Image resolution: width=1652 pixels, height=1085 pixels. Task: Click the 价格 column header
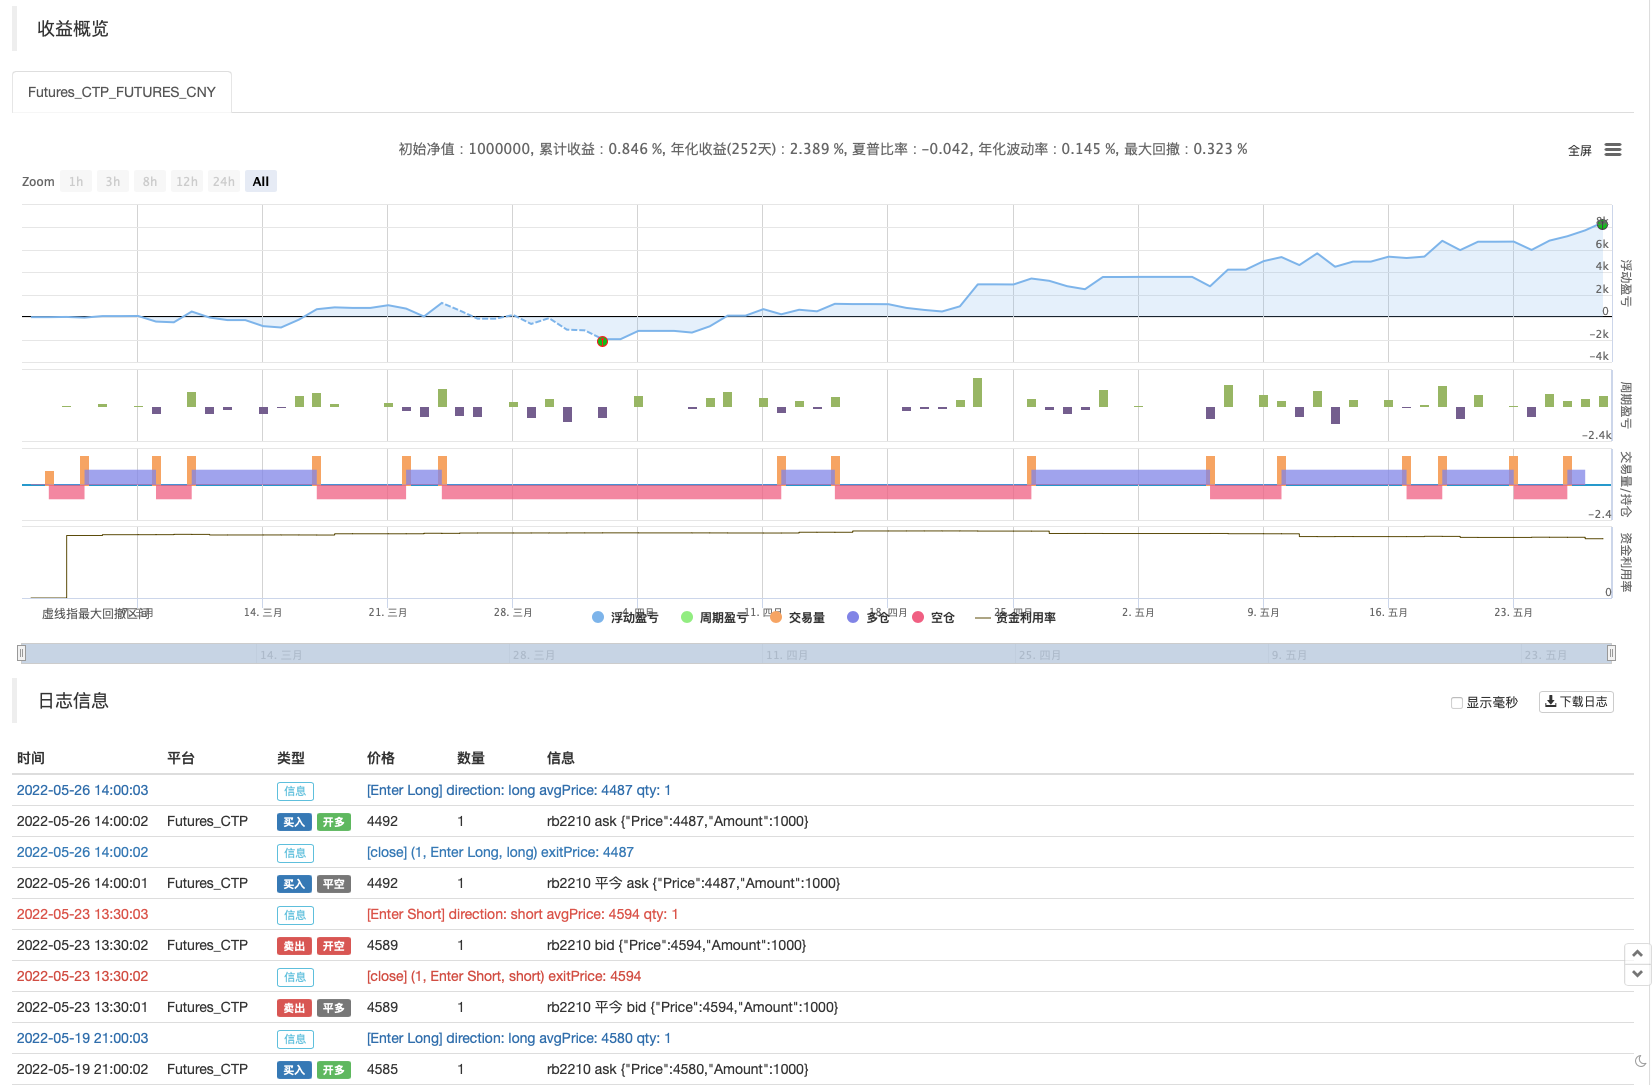pos(381,758)
